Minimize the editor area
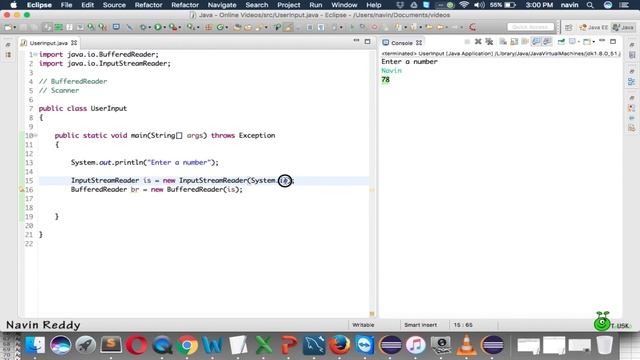640x360 pixels. pyautogui.click(x=356, y=41)
